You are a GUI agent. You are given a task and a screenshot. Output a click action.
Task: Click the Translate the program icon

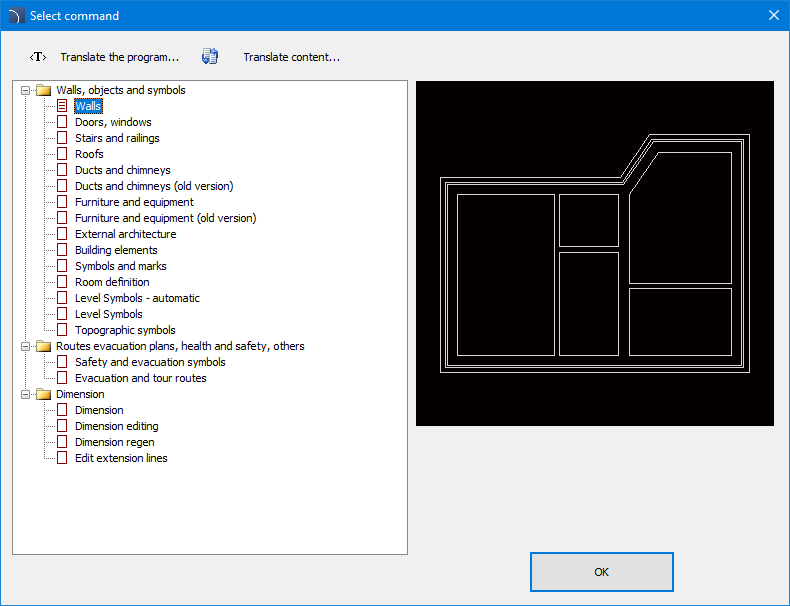tap(38, 57)
